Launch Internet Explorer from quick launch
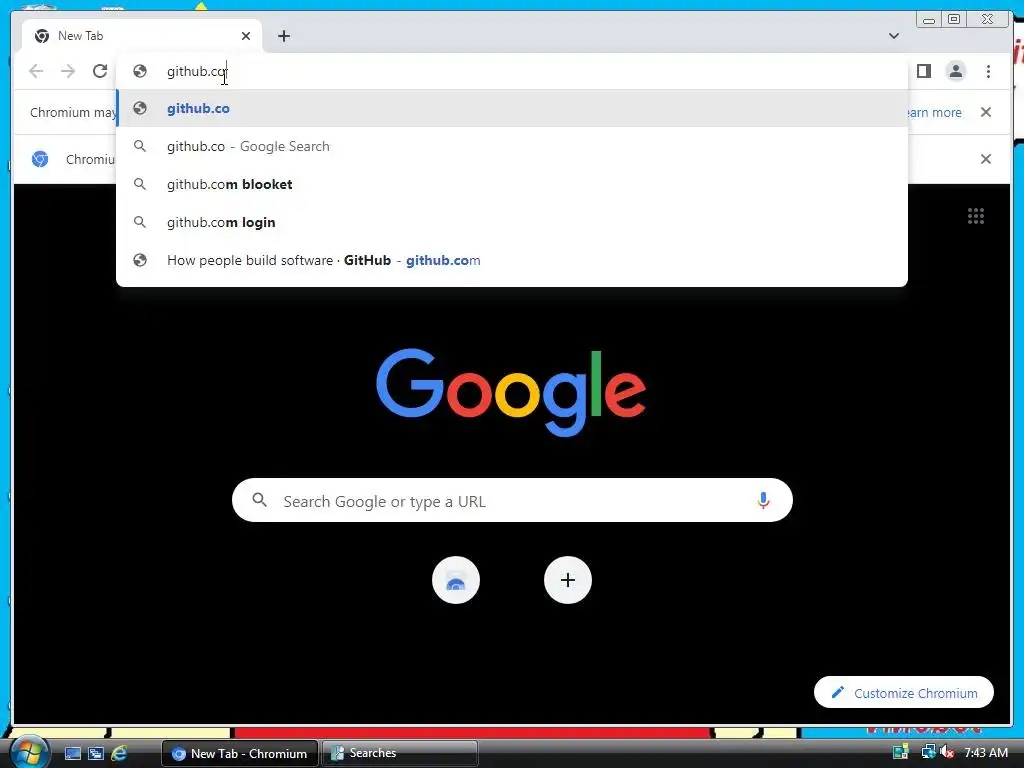This screenshot has width=1024, height=768. 119,754
